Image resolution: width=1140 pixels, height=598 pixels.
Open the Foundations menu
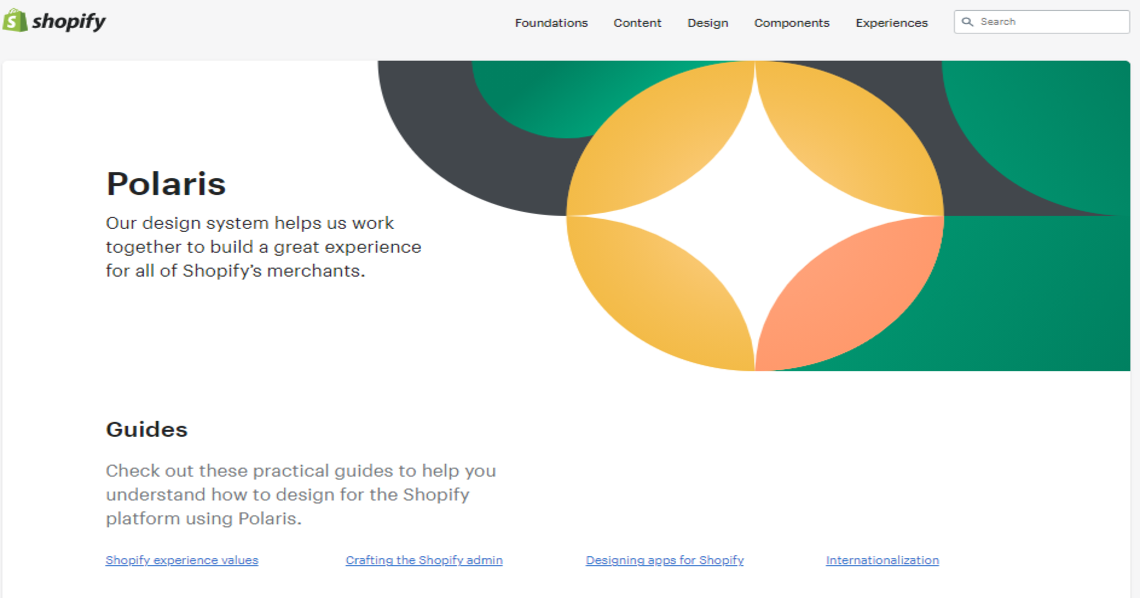pos(551,23)
